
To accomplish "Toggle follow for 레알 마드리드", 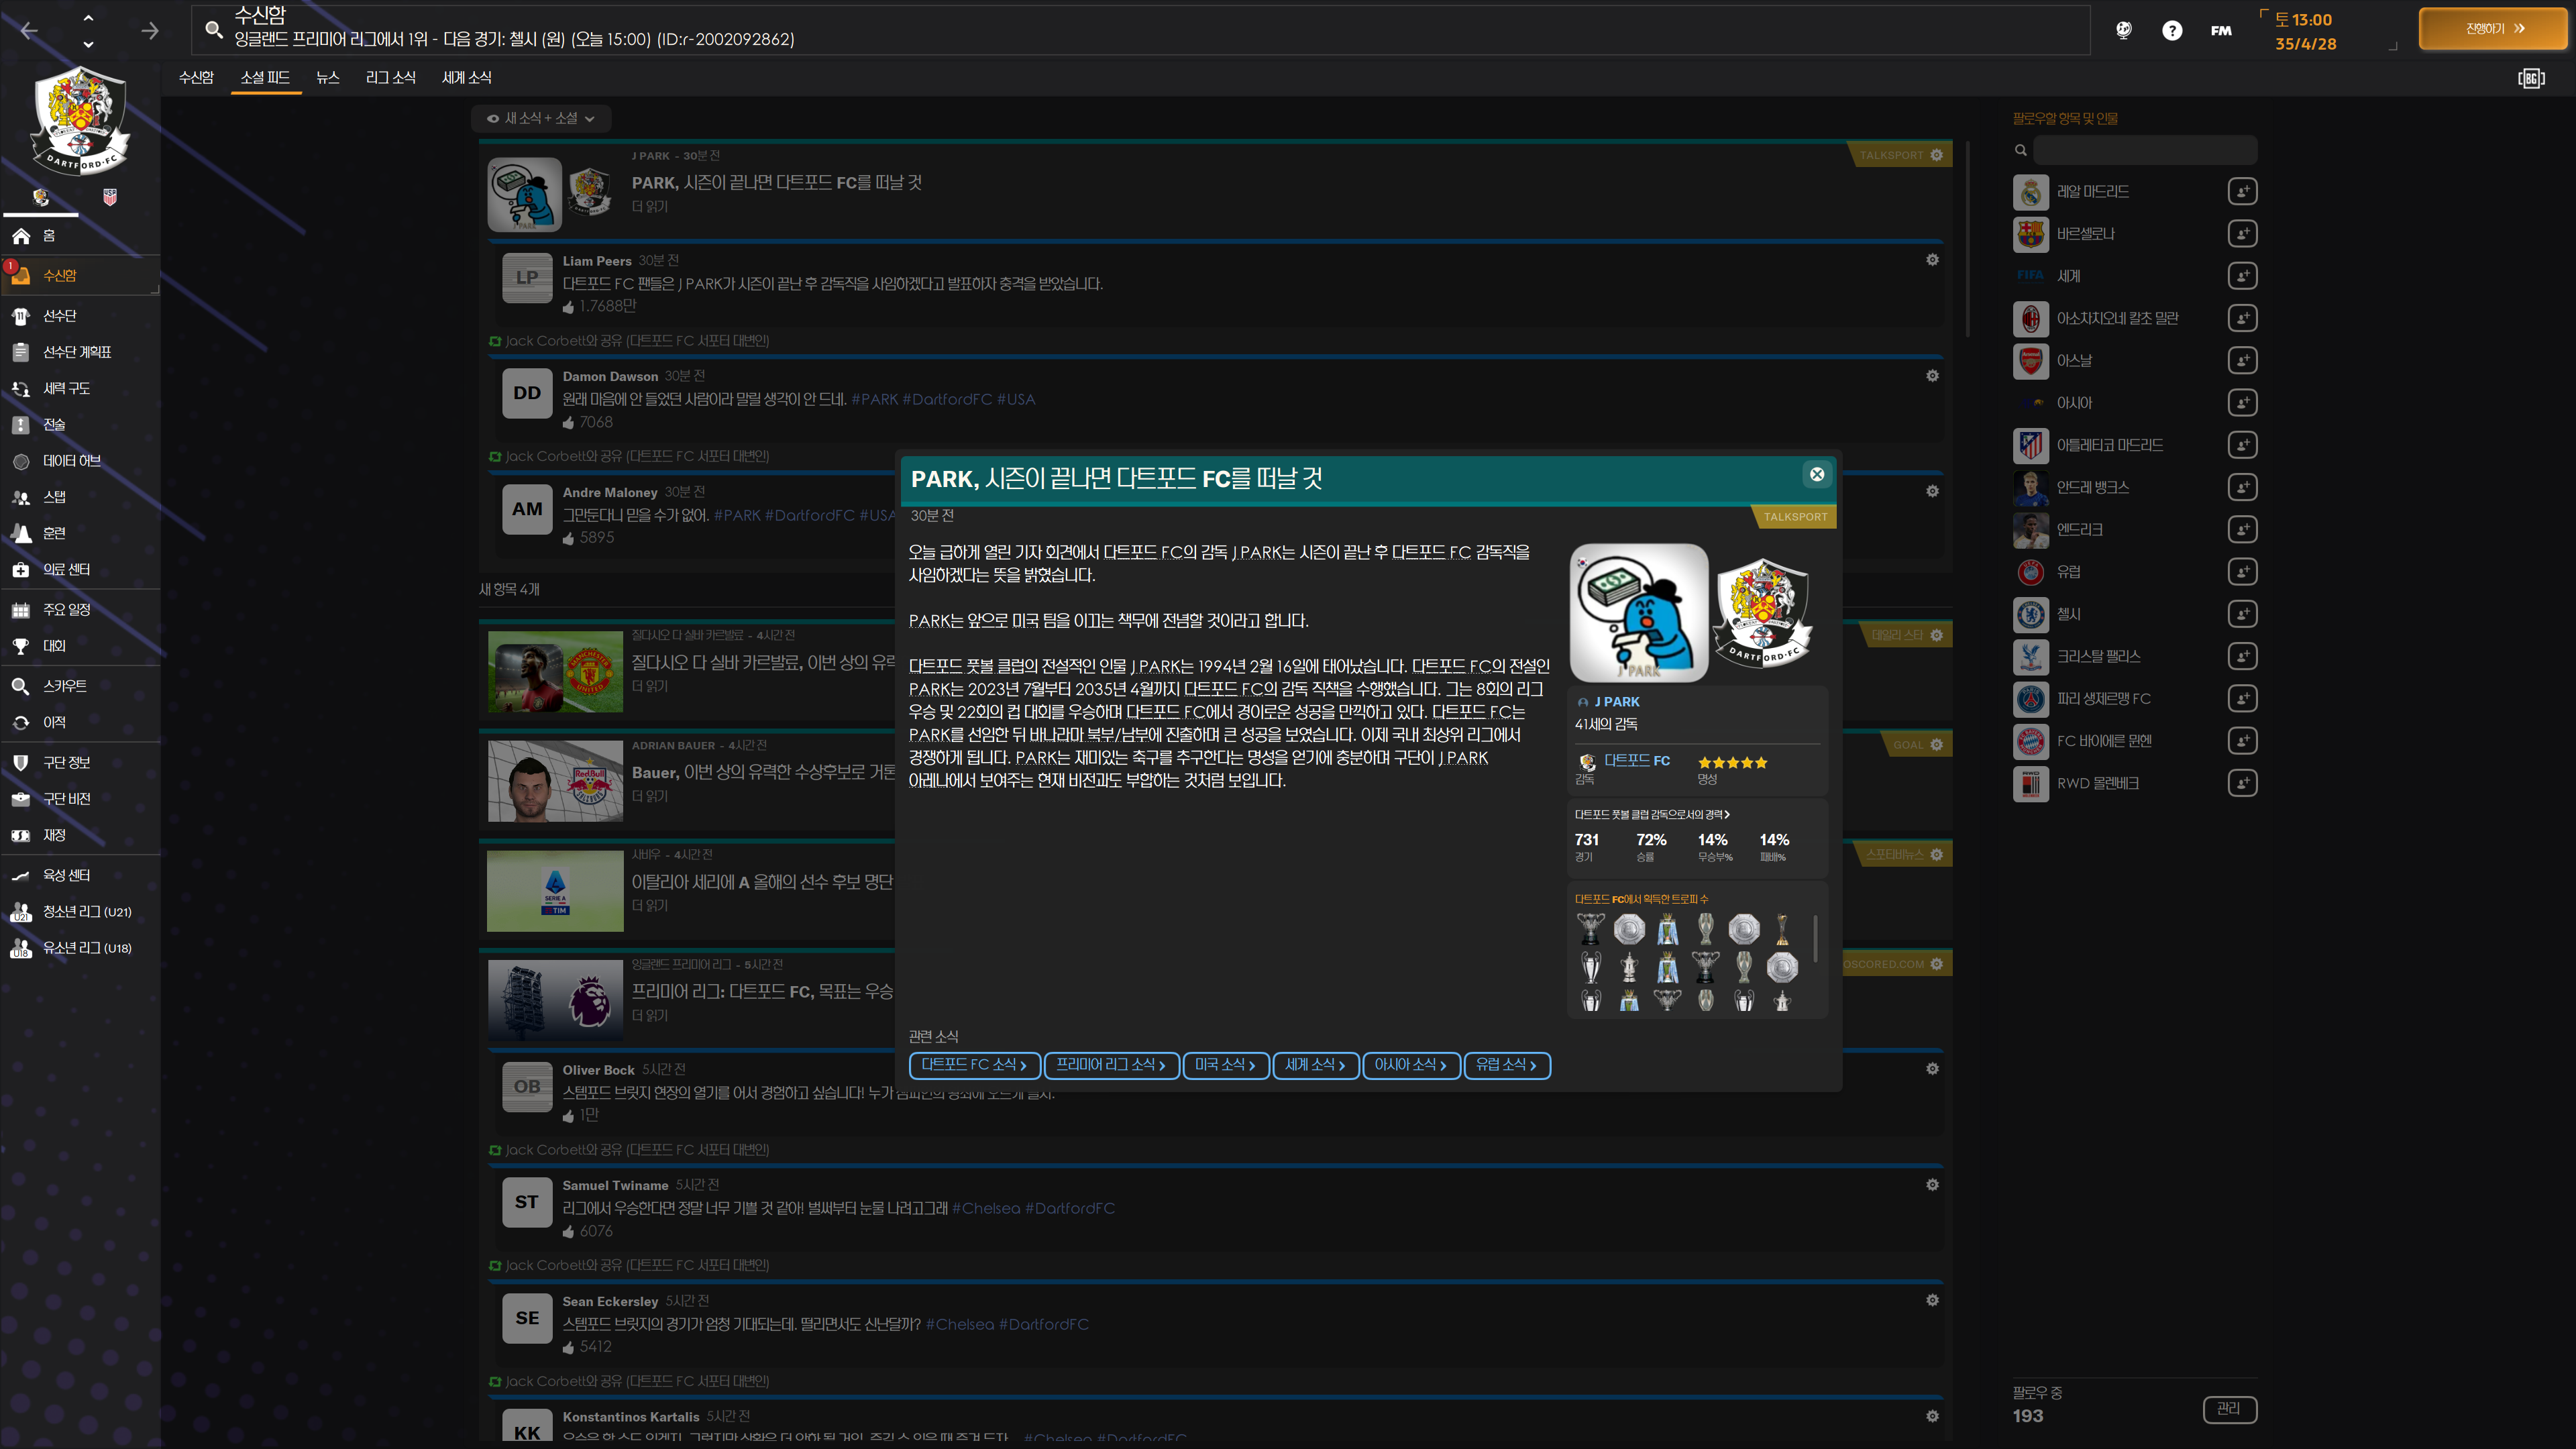I will 2242,191.
